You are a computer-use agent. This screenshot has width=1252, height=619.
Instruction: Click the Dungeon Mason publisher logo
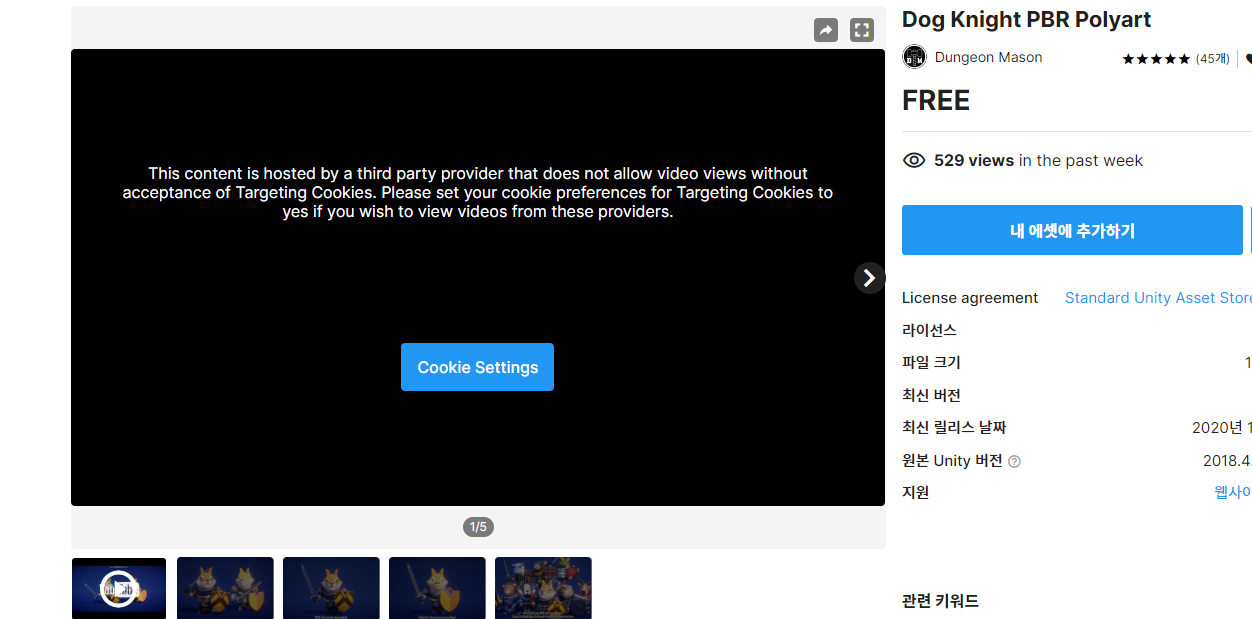[914, 57]
